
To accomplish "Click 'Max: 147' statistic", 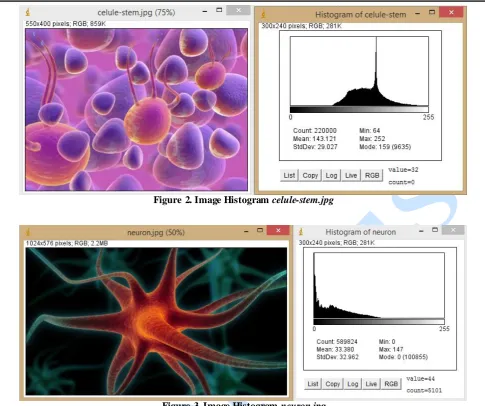I will click(391, 349).
